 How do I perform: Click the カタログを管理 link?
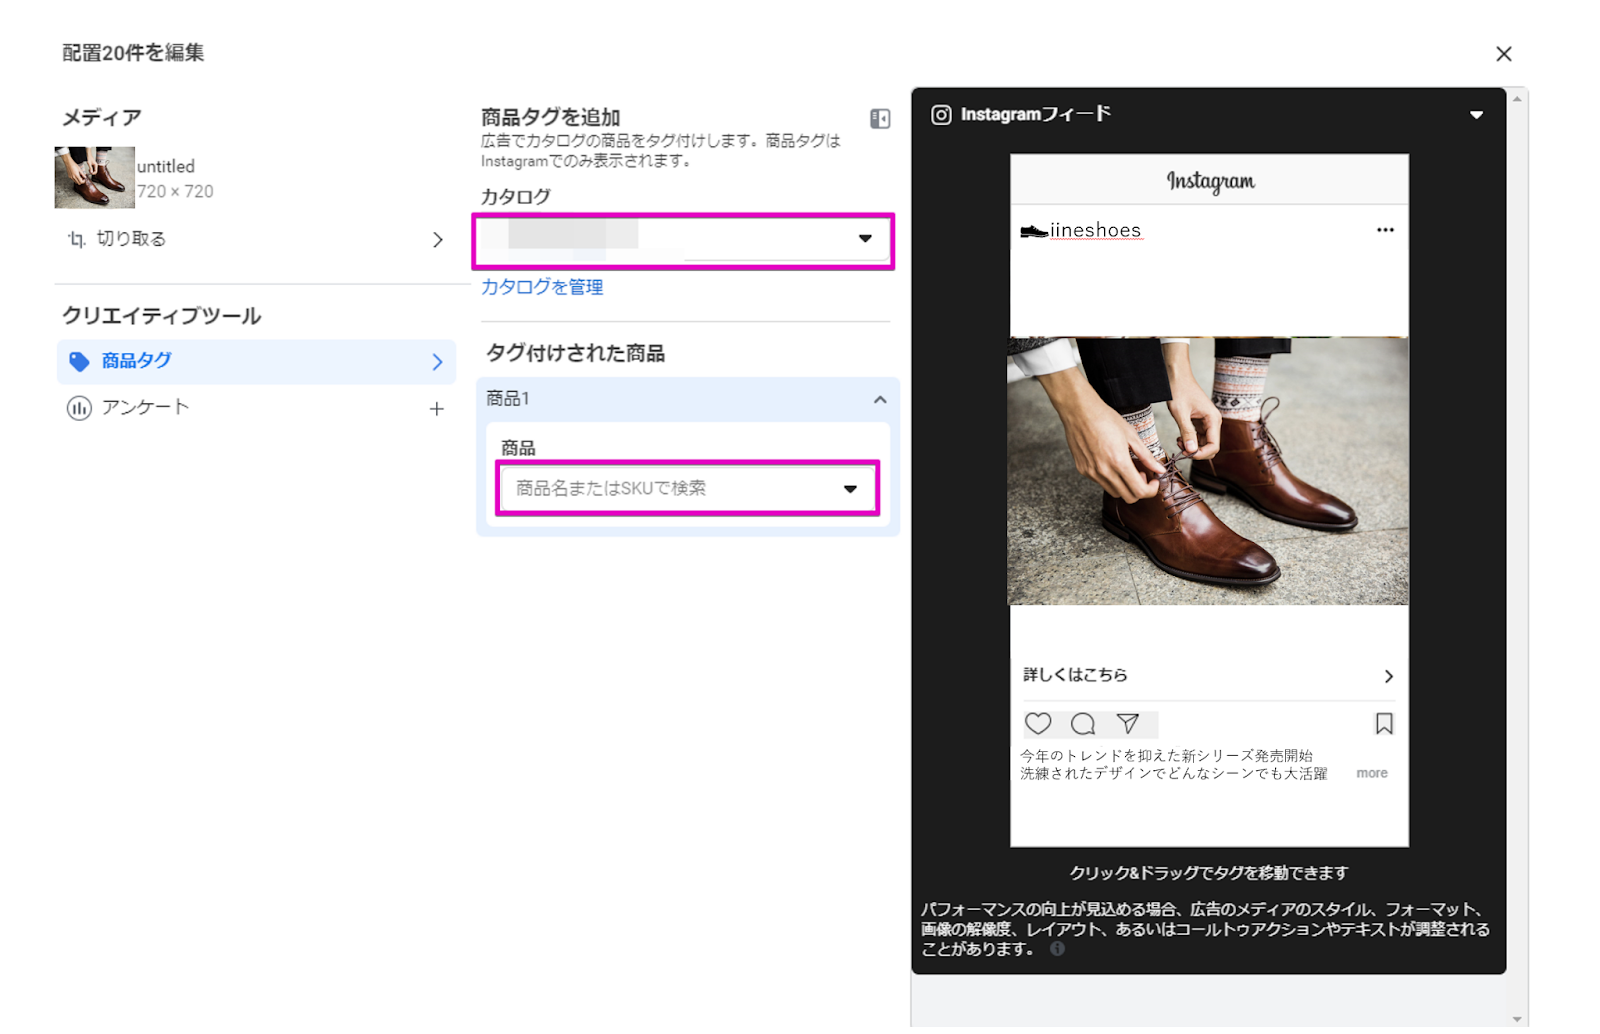click(x=542, y=287)
